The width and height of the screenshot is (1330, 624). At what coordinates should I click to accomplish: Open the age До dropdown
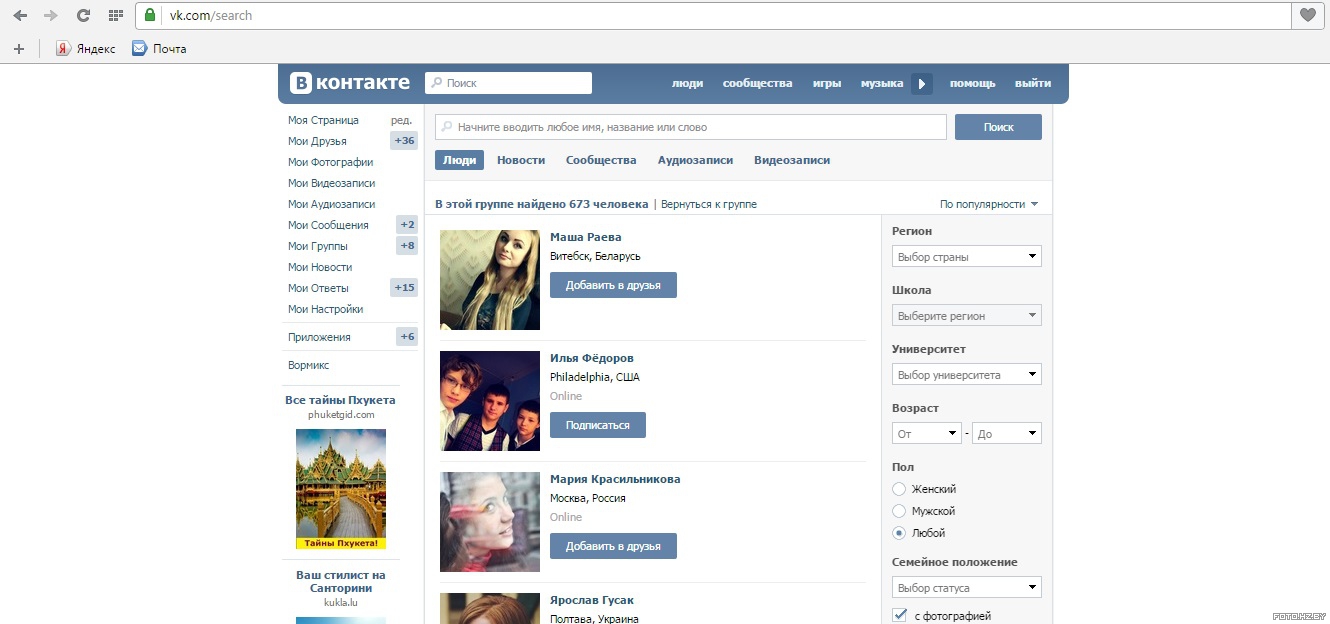point(1006,434)
